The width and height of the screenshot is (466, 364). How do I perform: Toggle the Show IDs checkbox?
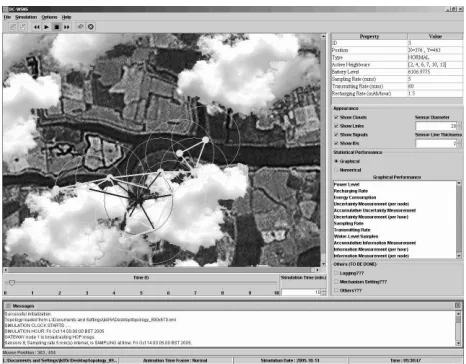336,143
